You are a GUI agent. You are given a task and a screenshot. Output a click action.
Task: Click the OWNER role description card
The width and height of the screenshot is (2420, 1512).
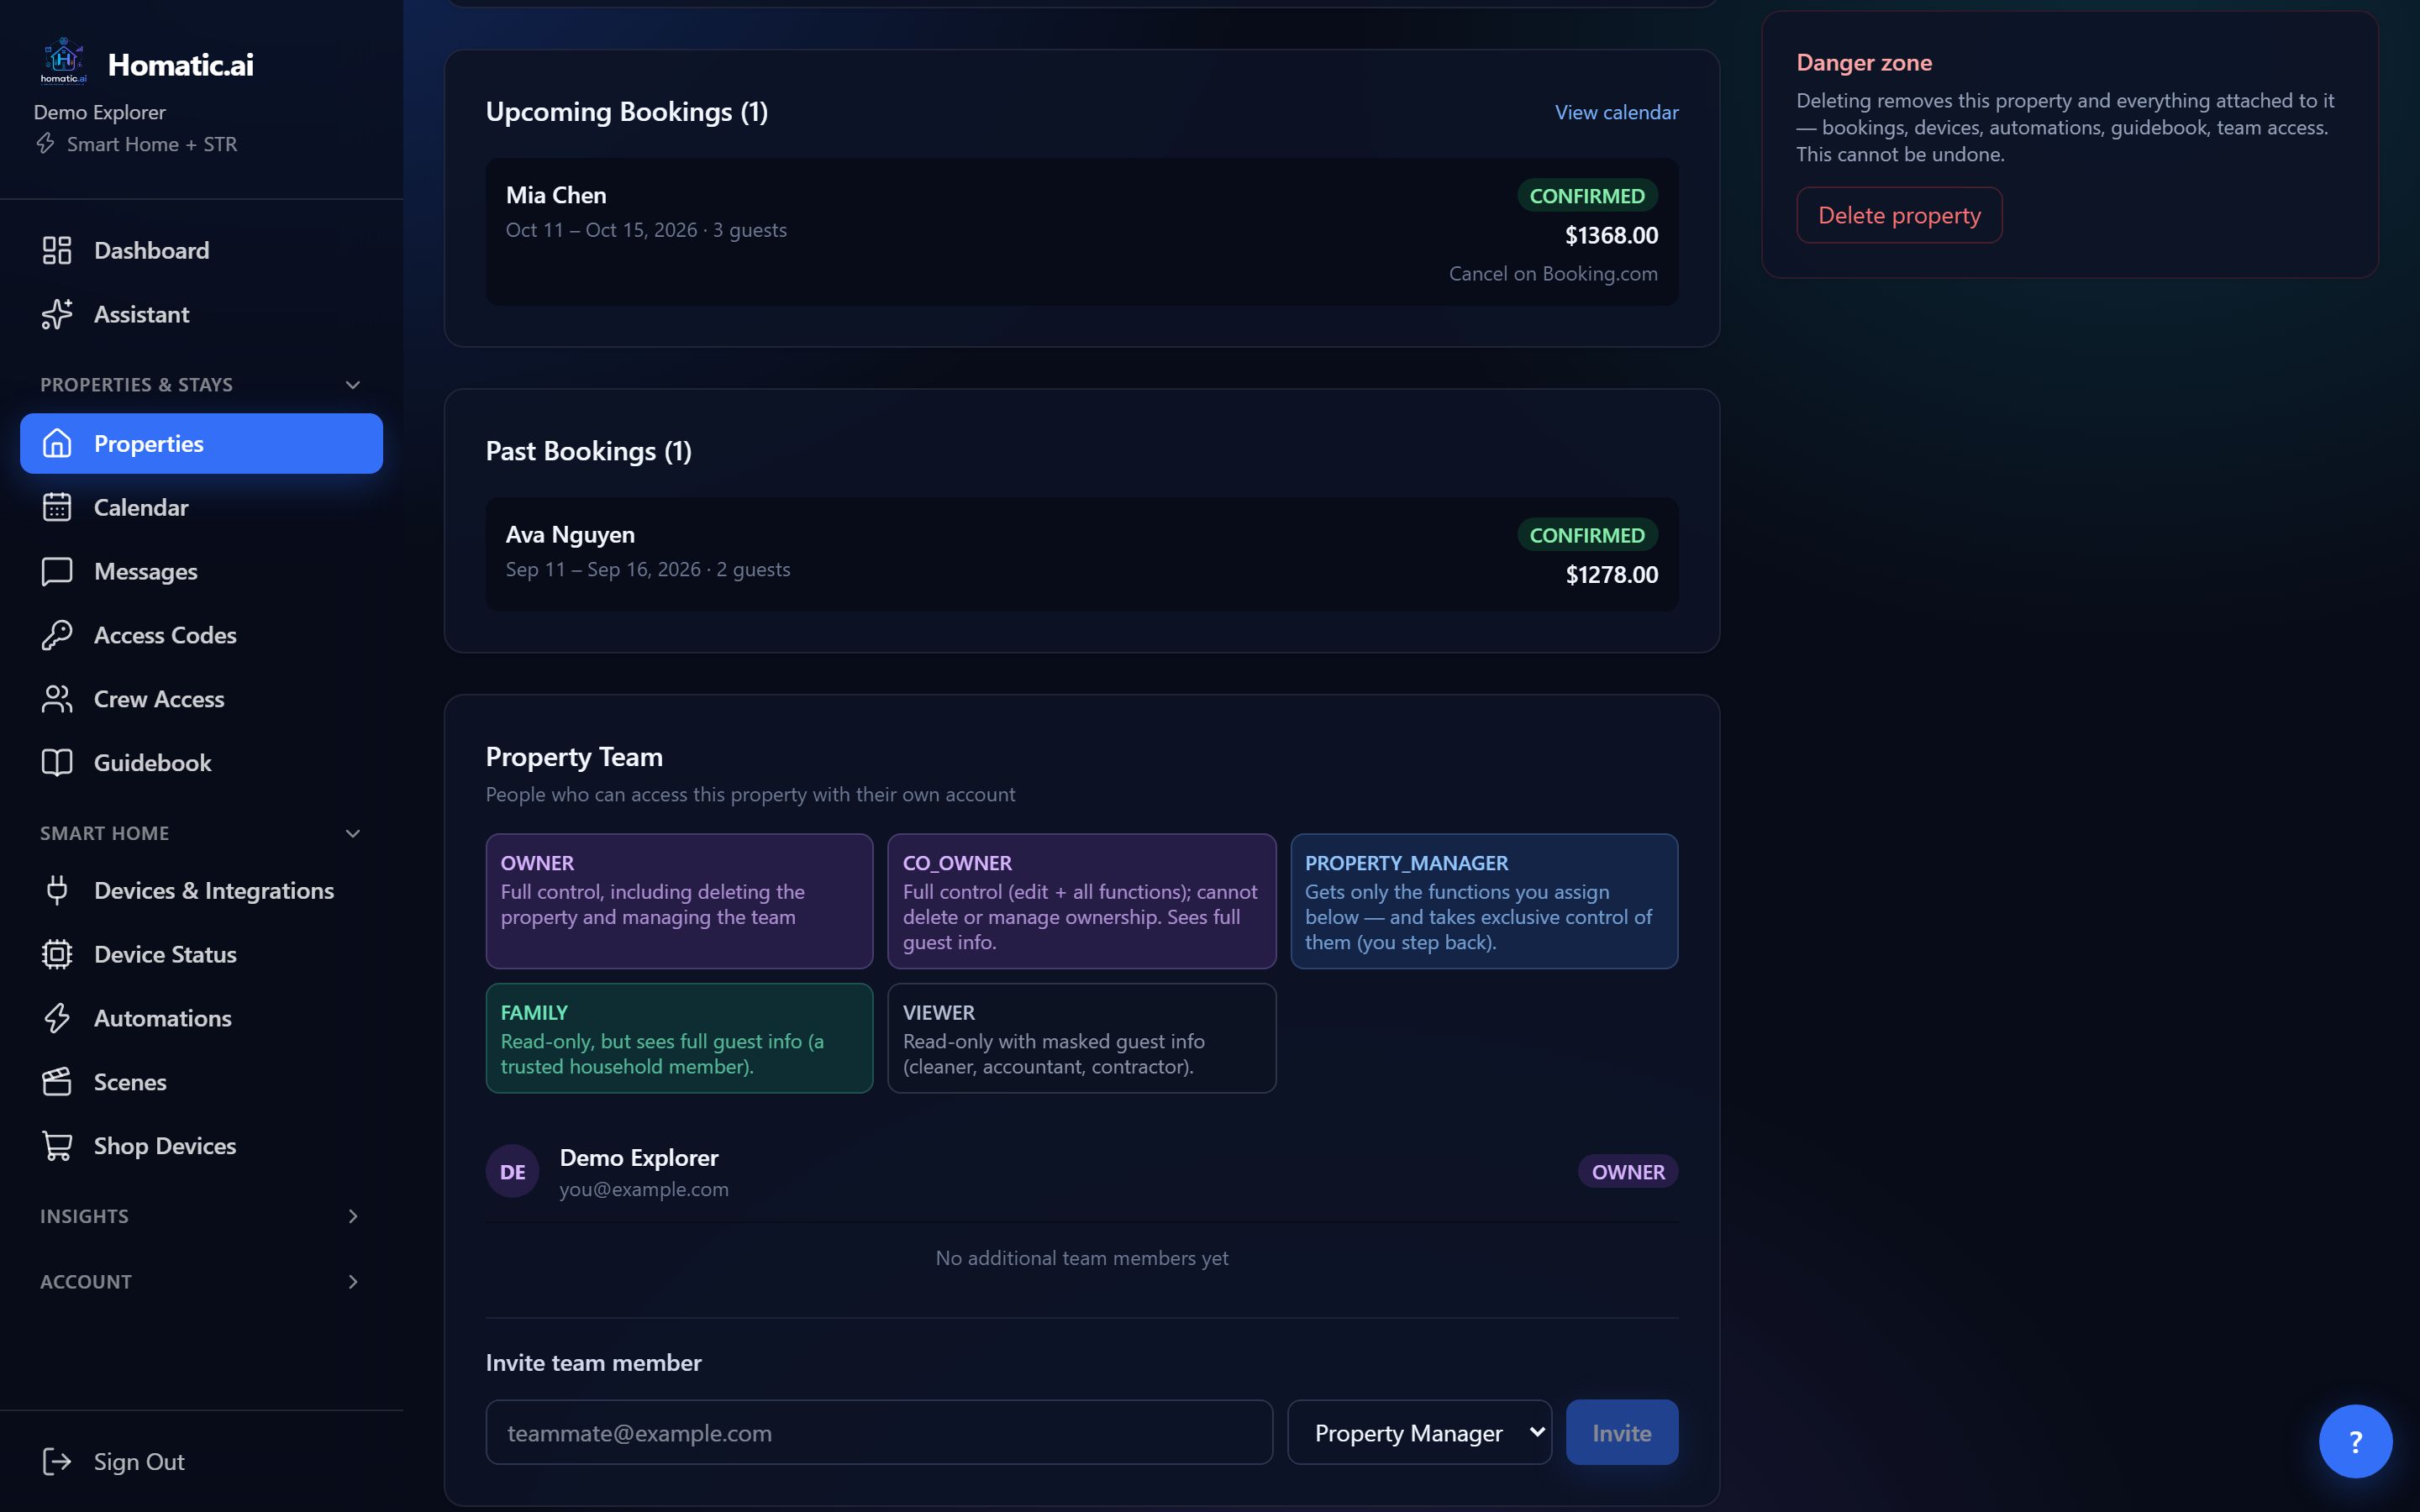(679, 901)
